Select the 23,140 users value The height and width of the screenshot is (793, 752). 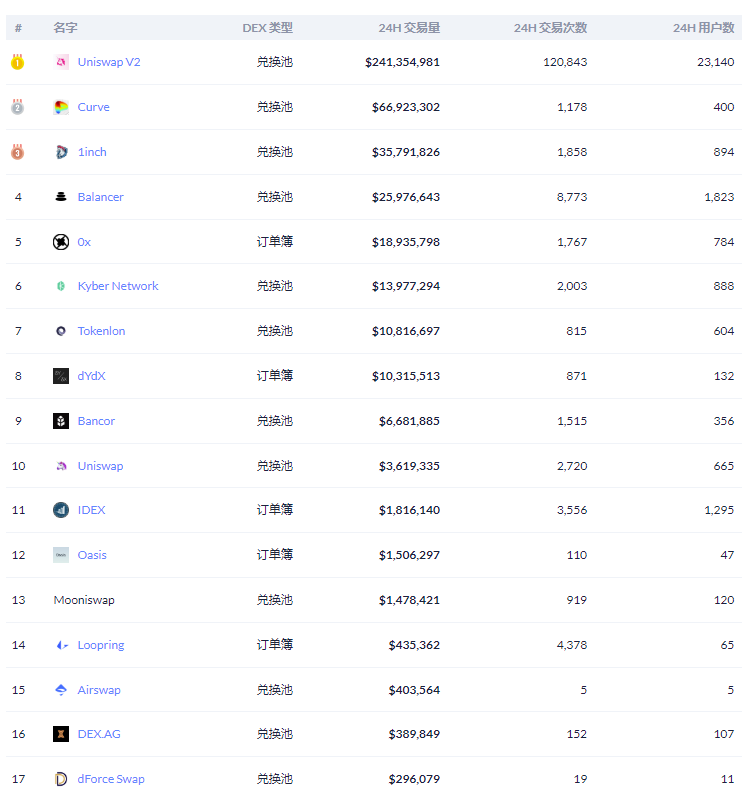click(716, 62)
